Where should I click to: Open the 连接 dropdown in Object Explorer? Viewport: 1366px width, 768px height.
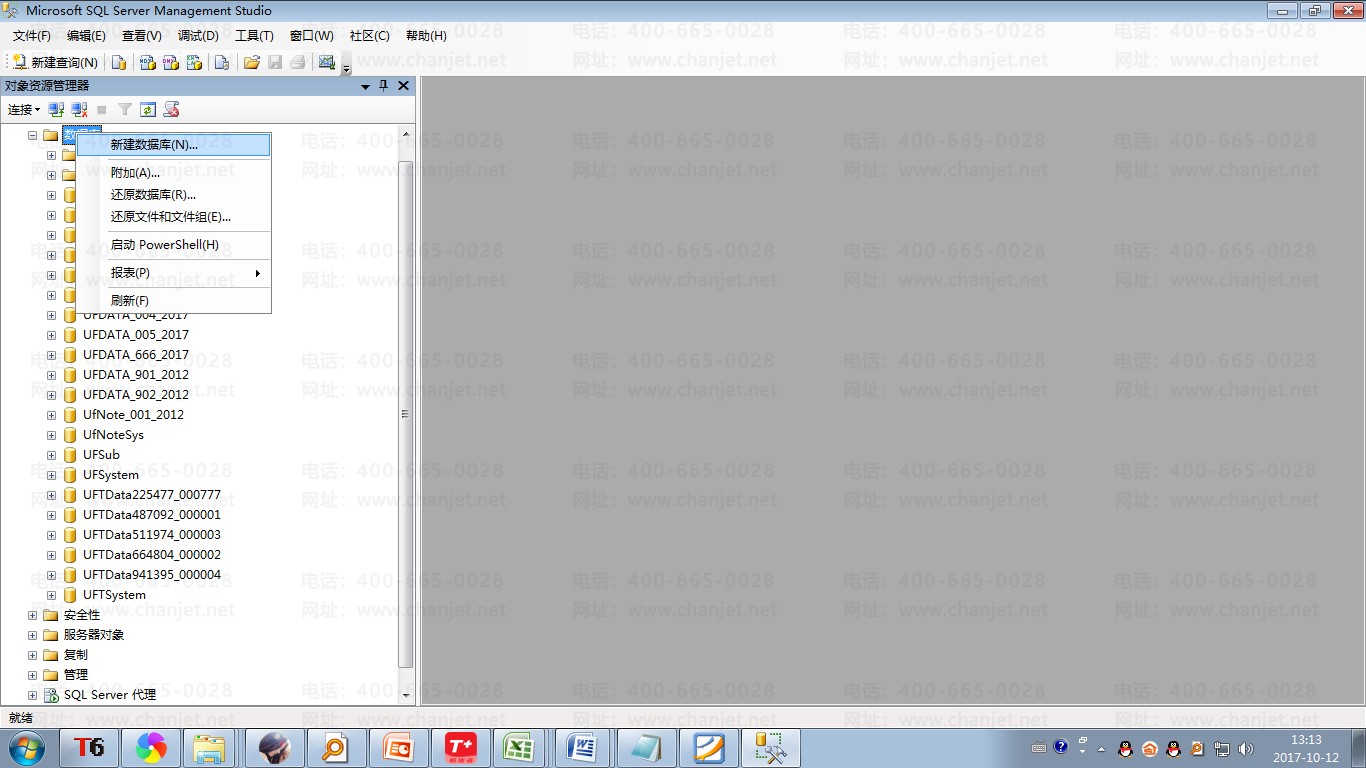(x=24, y=110)
